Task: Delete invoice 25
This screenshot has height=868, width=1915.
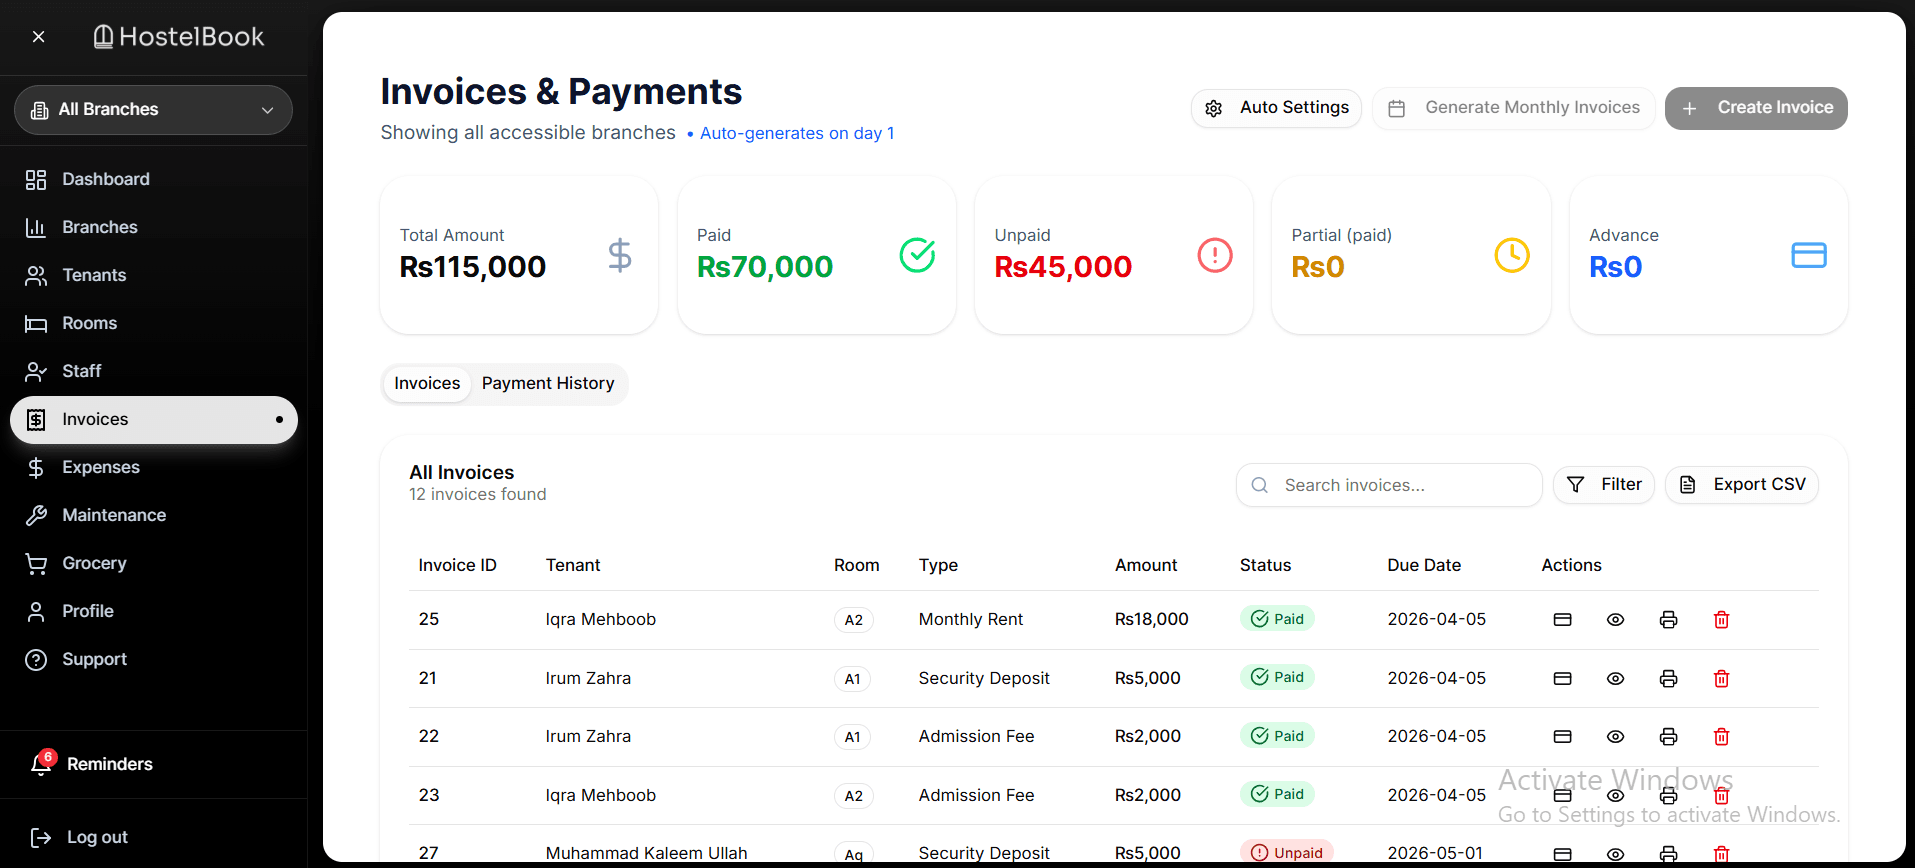Action: pos(1721,620)
